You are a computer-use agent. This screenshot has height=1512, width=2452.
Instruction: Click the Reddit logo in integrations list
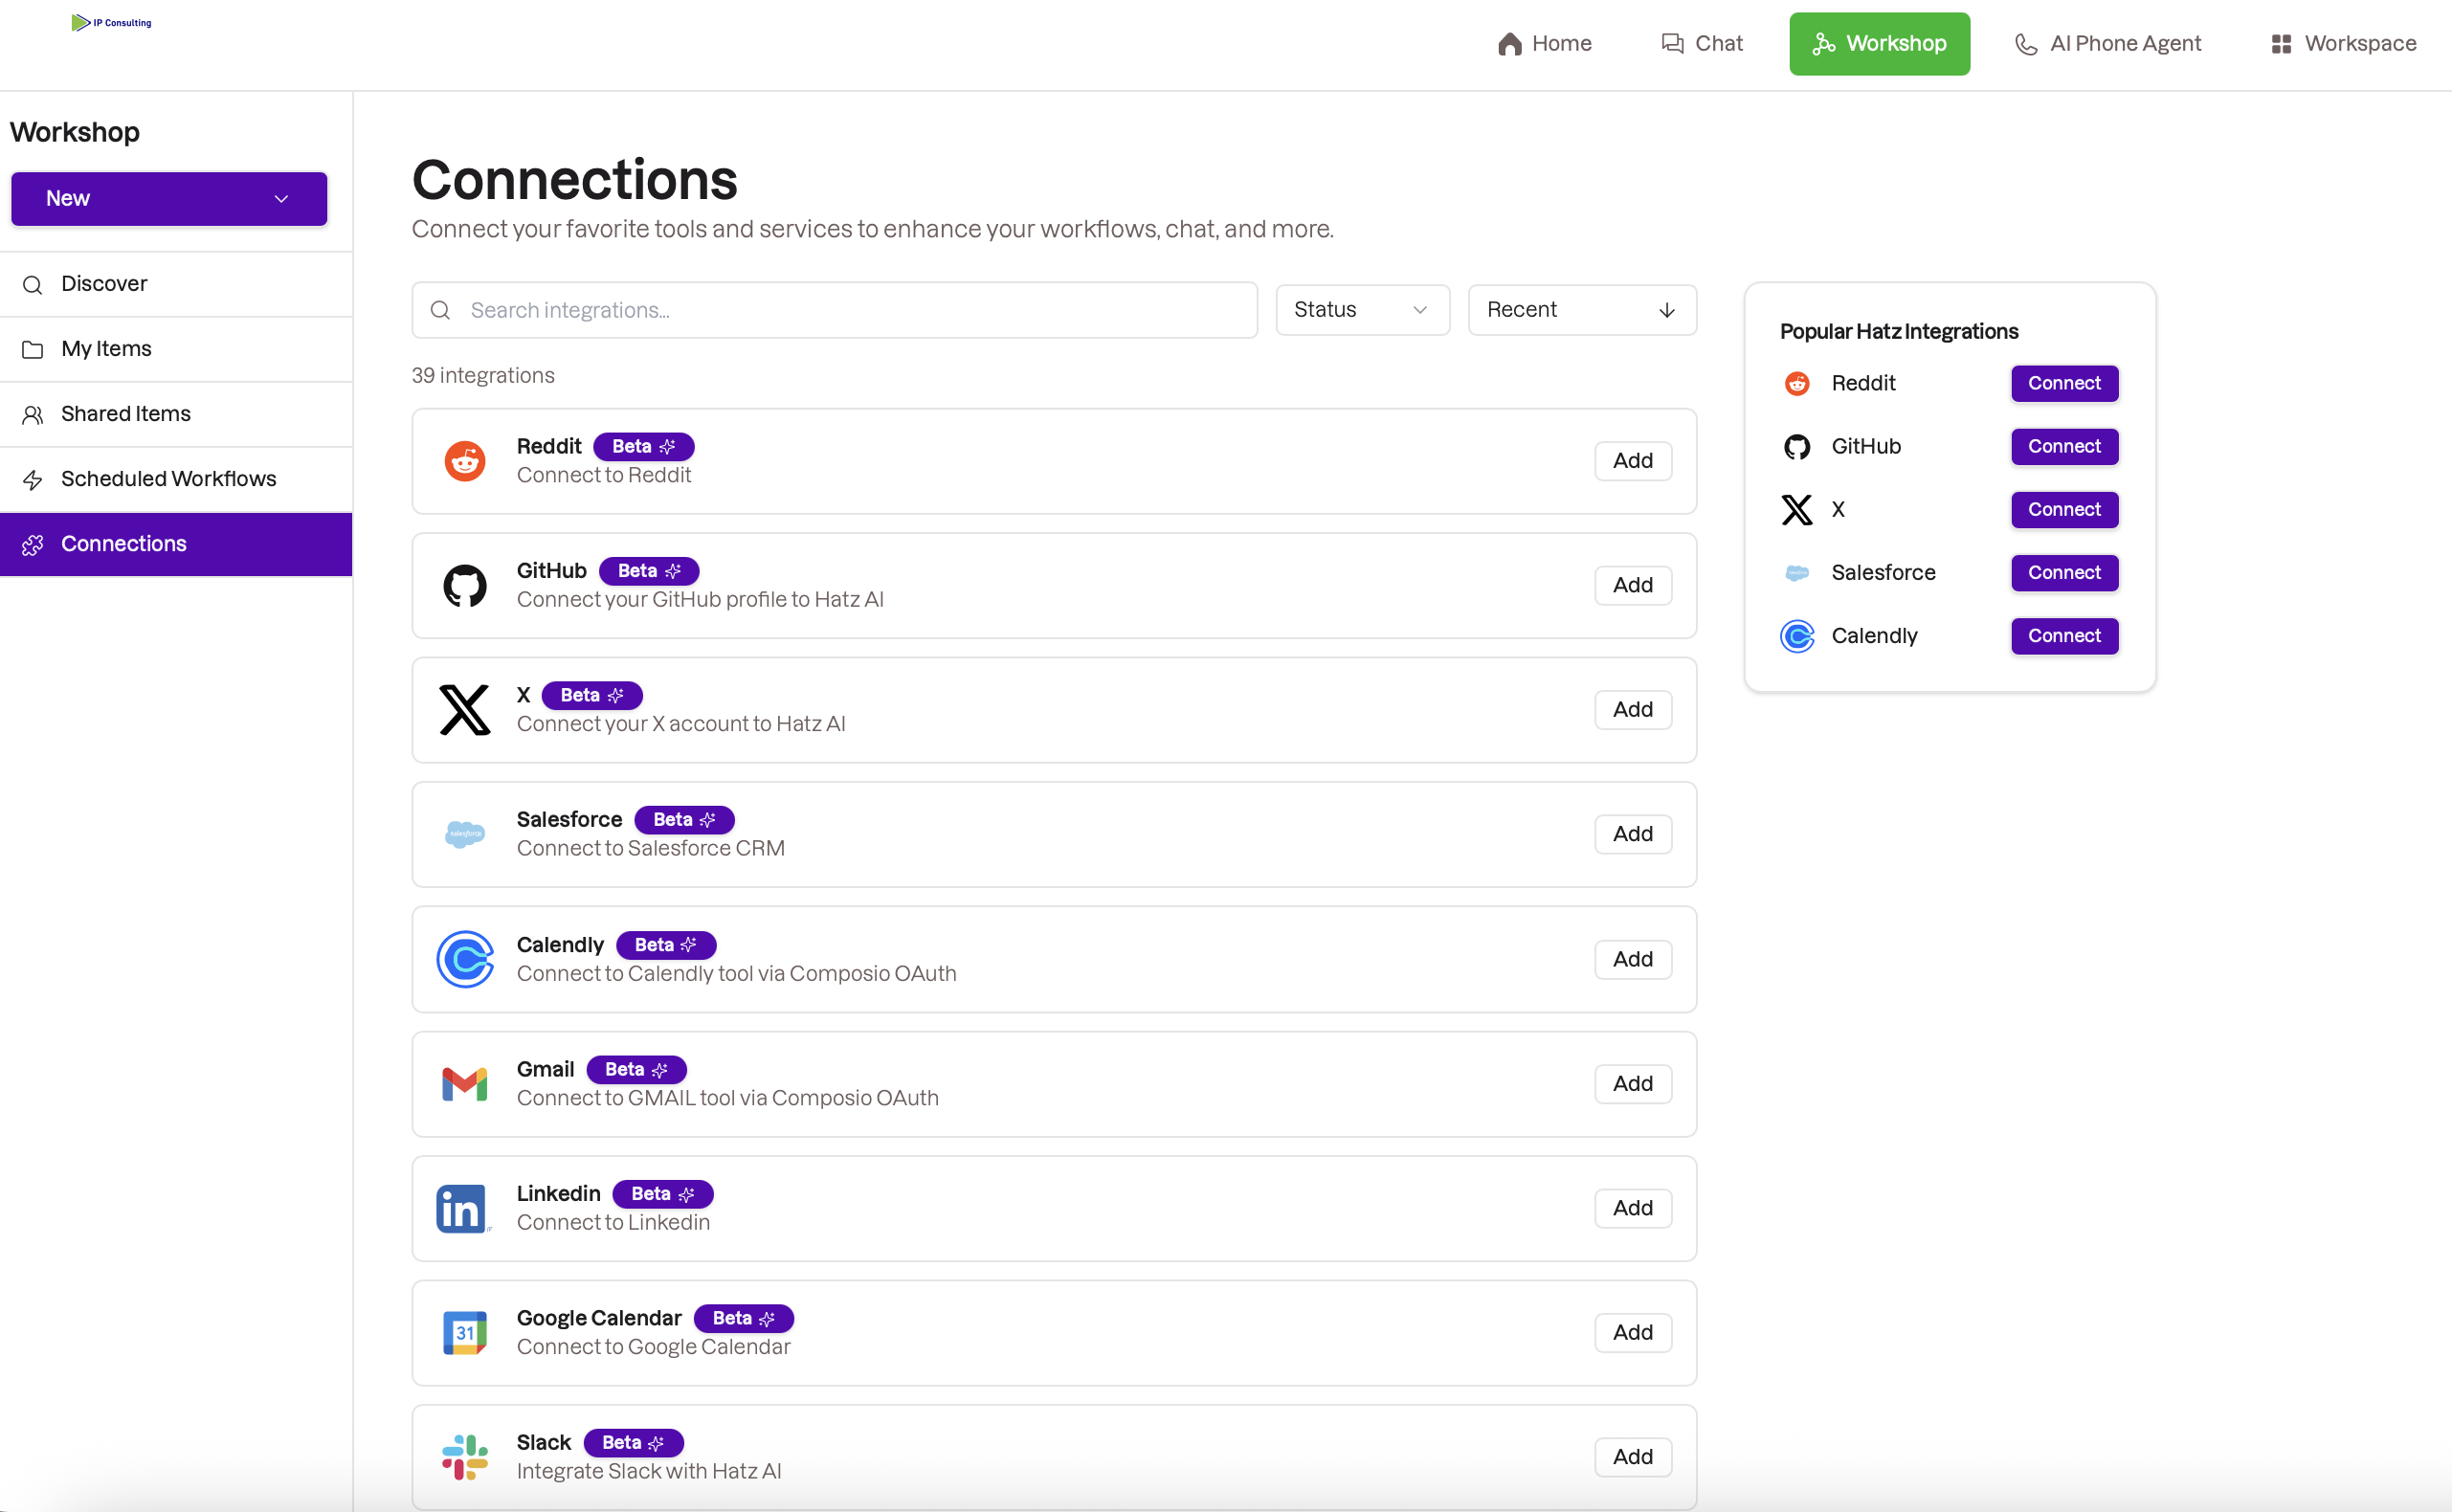465,461
